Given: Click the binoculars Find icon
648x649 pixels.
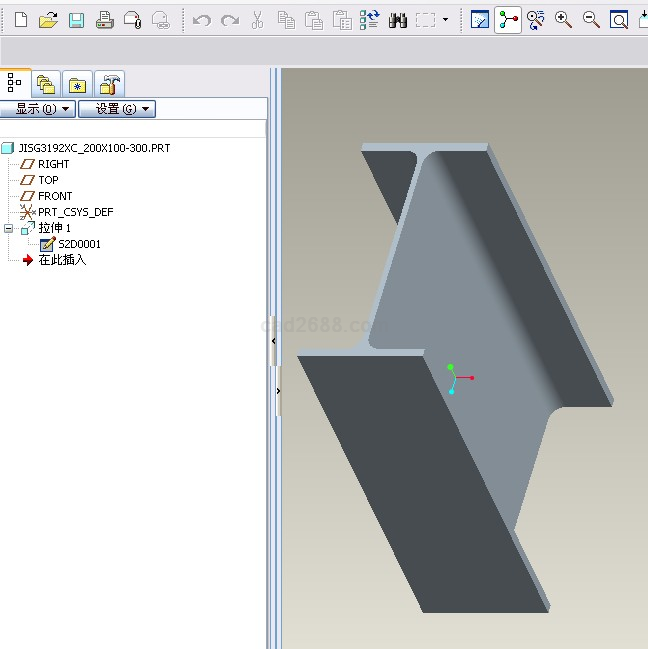Looking at the screenshot, I should (398, 20).
